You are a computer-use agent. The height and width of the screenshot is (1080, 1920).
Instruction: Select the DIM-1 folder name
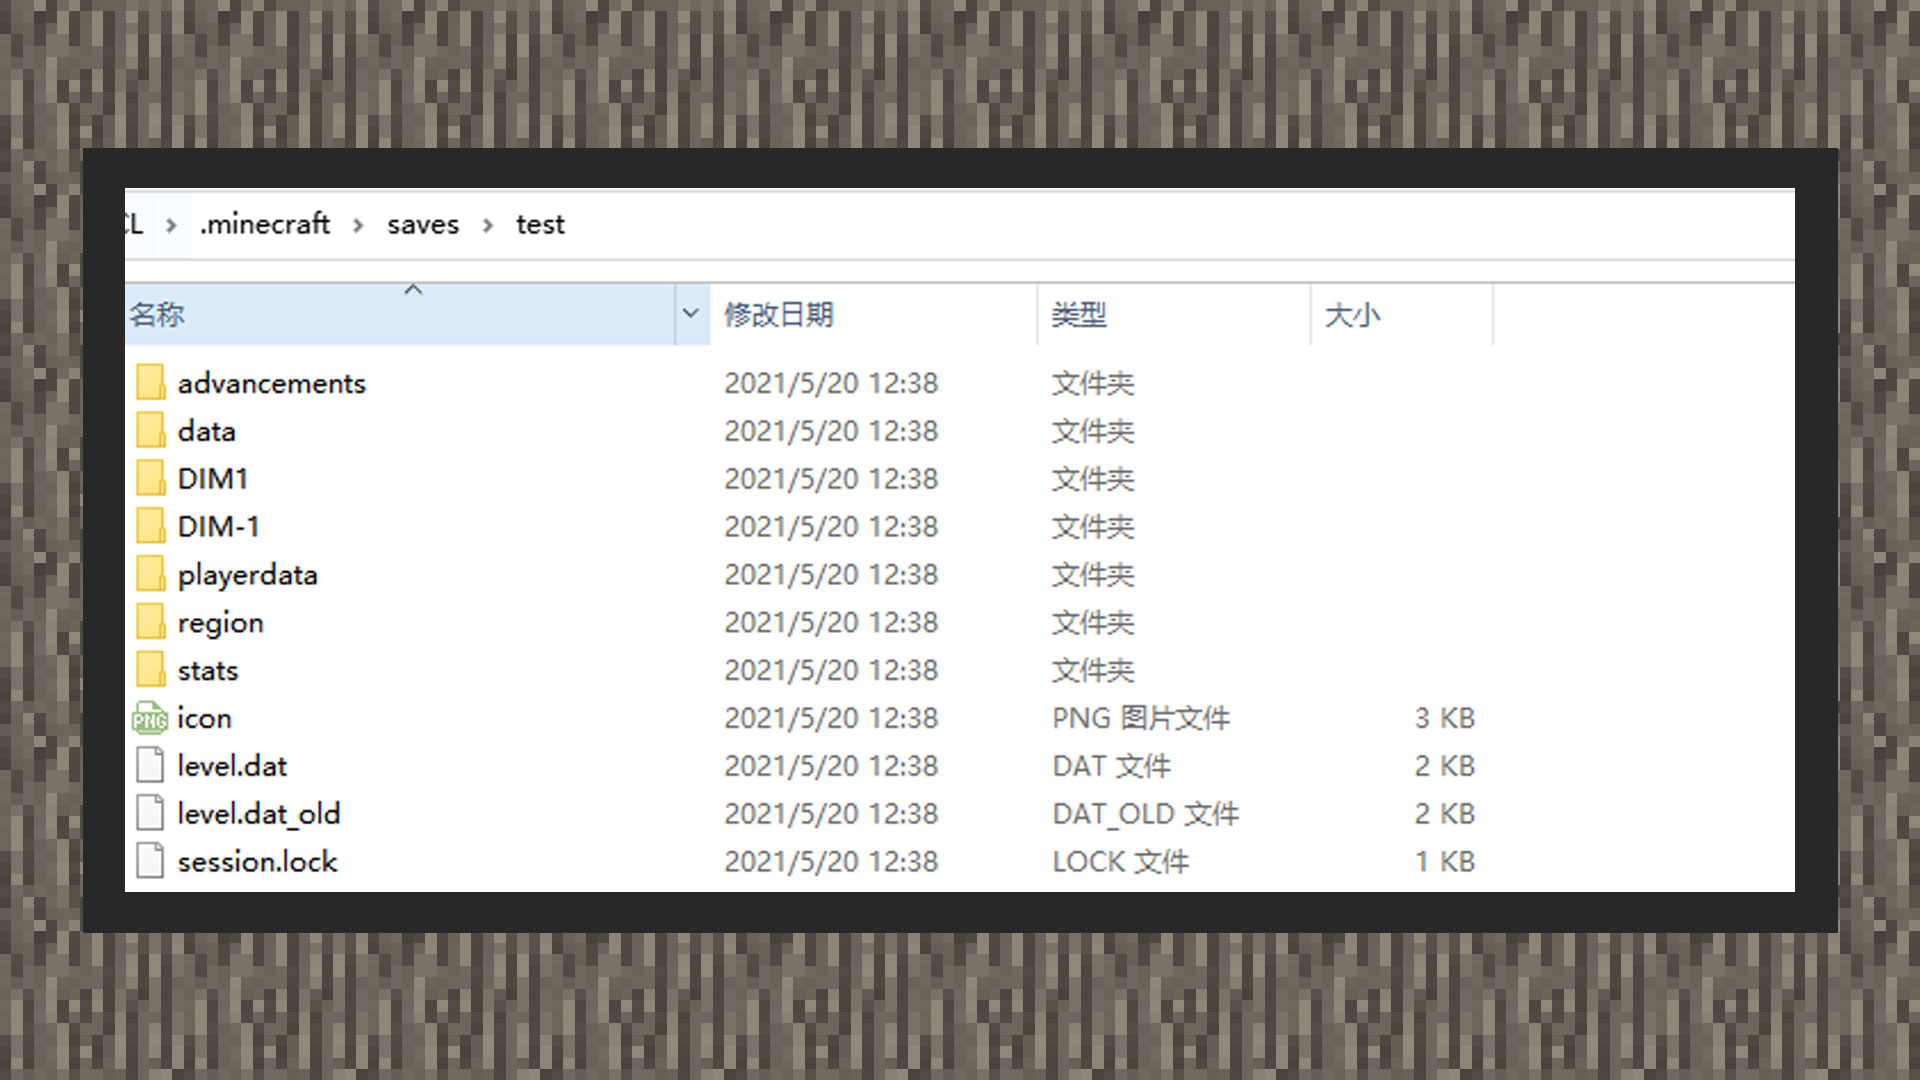pos(219,527)
